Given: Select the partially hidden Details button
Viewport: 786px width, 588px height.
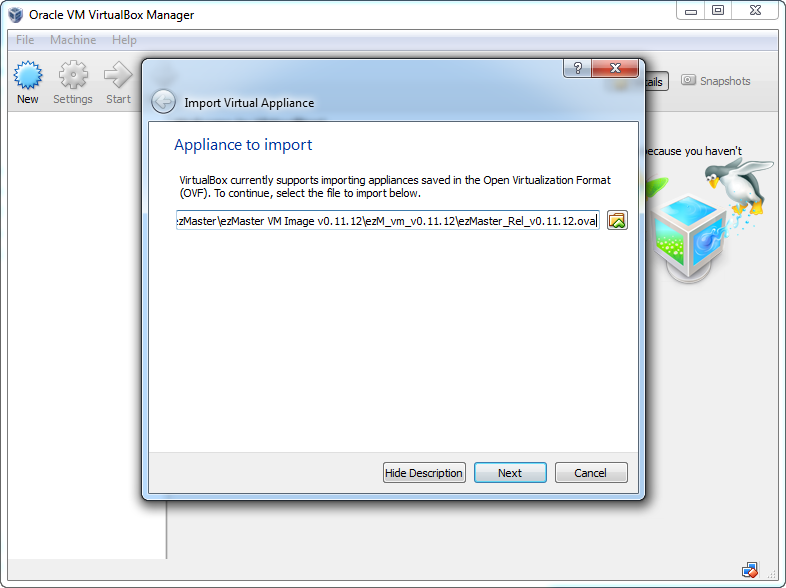Looking at the screenshot, I should click(657, 82).
